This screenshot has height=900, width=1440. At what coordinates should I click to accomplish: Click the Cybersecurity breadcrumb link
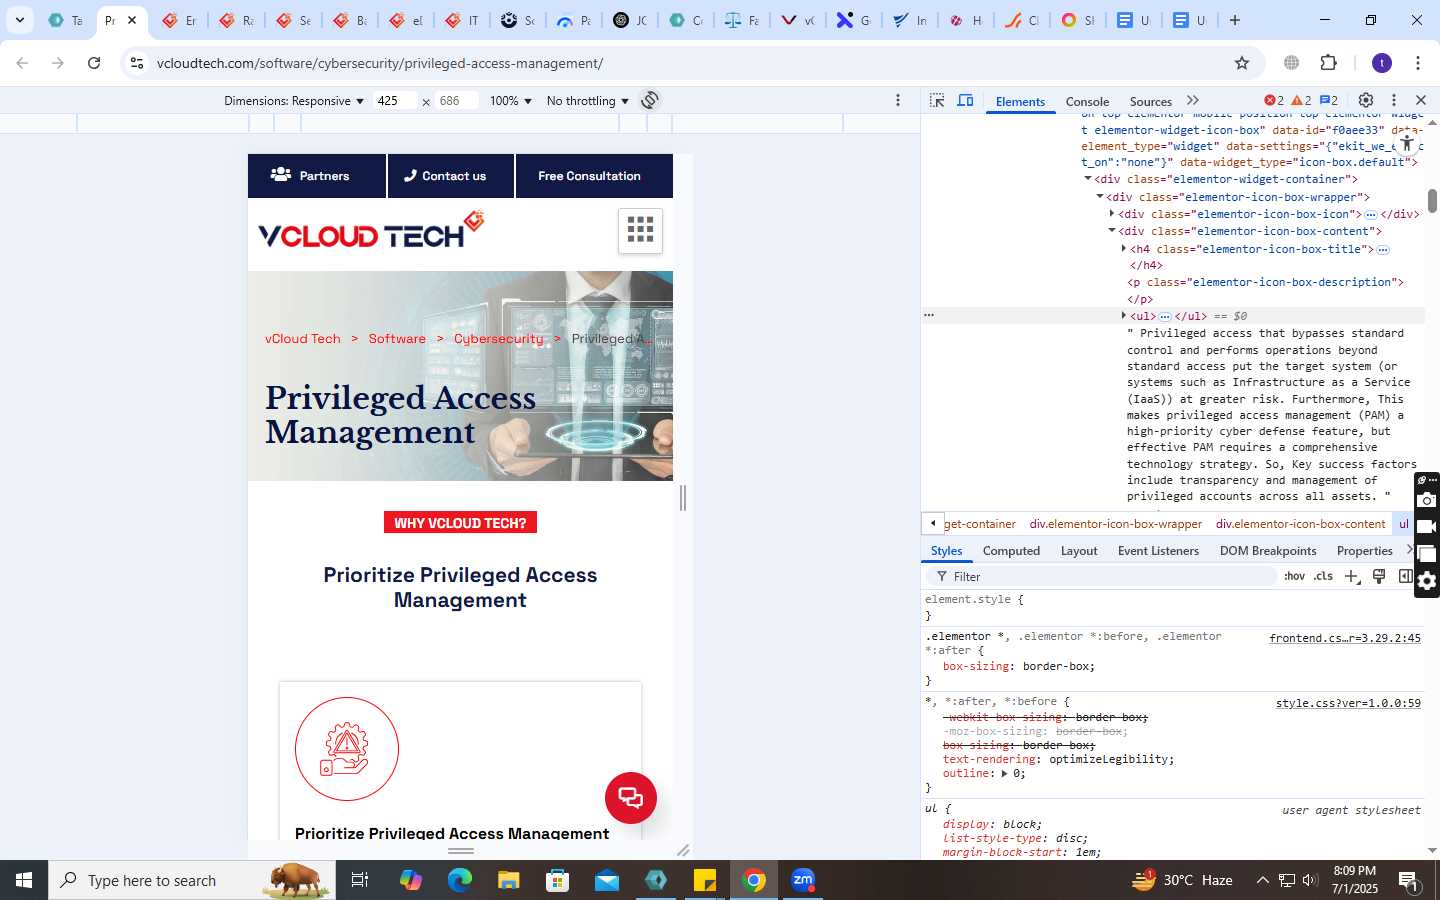499,339
